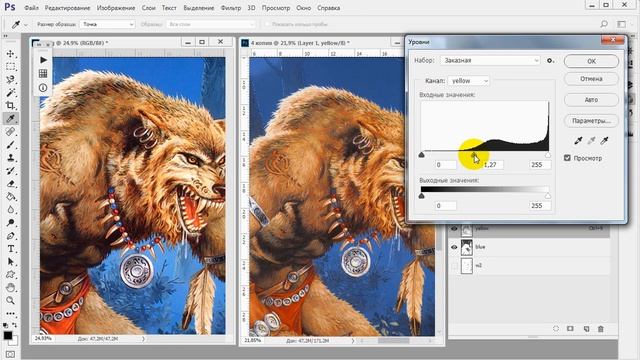The height and width of the screenshot is (360, 640).
Task: Click the input black point slider handle
Action: 422,155
